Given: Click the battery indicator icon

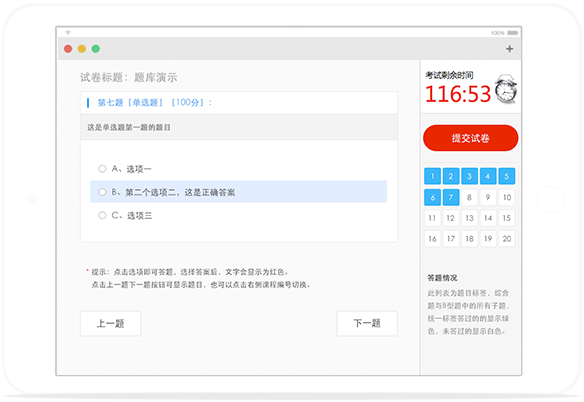Looking at the screenshot, I should coord(513,33).
